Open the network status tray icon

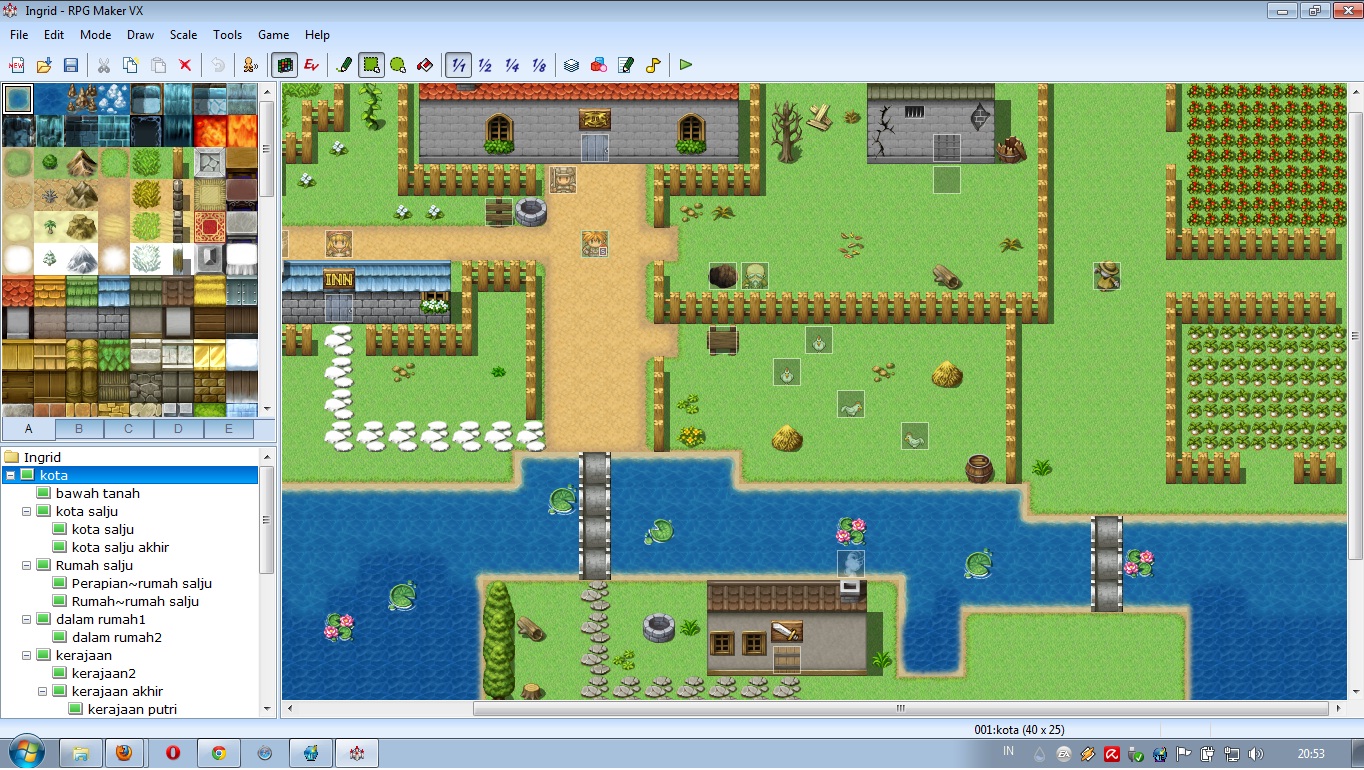1232,754
